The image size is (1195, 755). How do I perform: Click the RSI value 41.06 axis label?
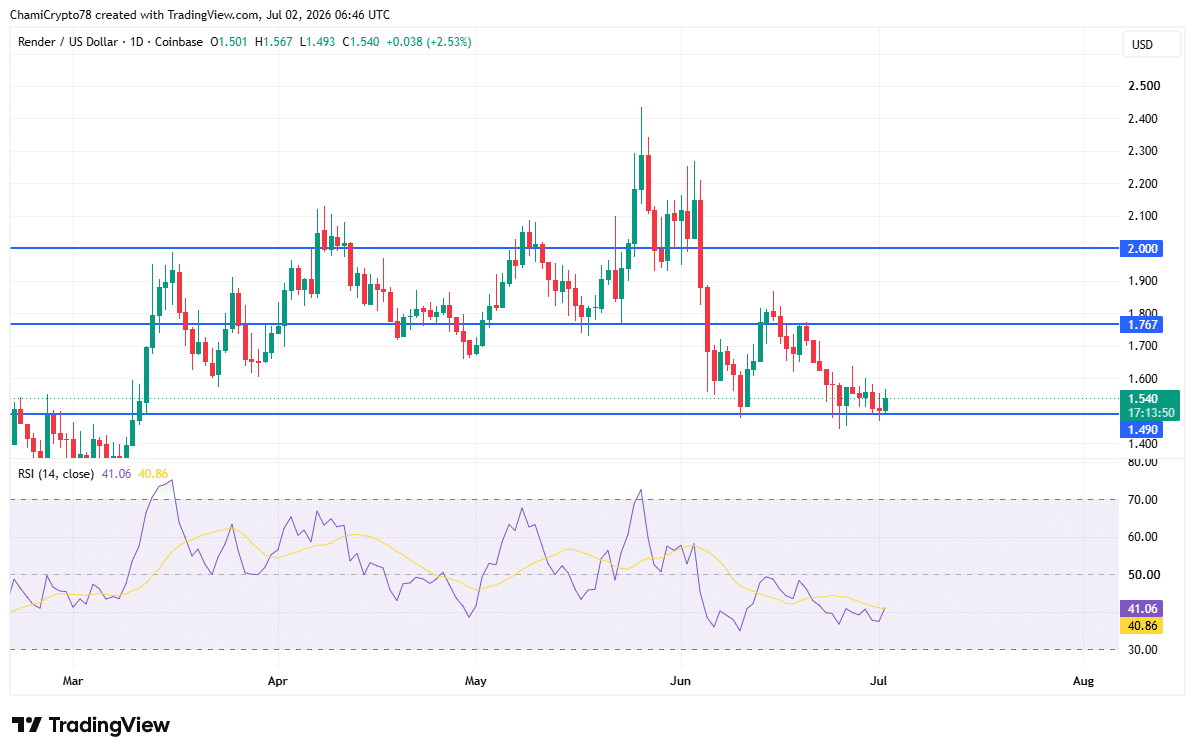[1142, 609]
